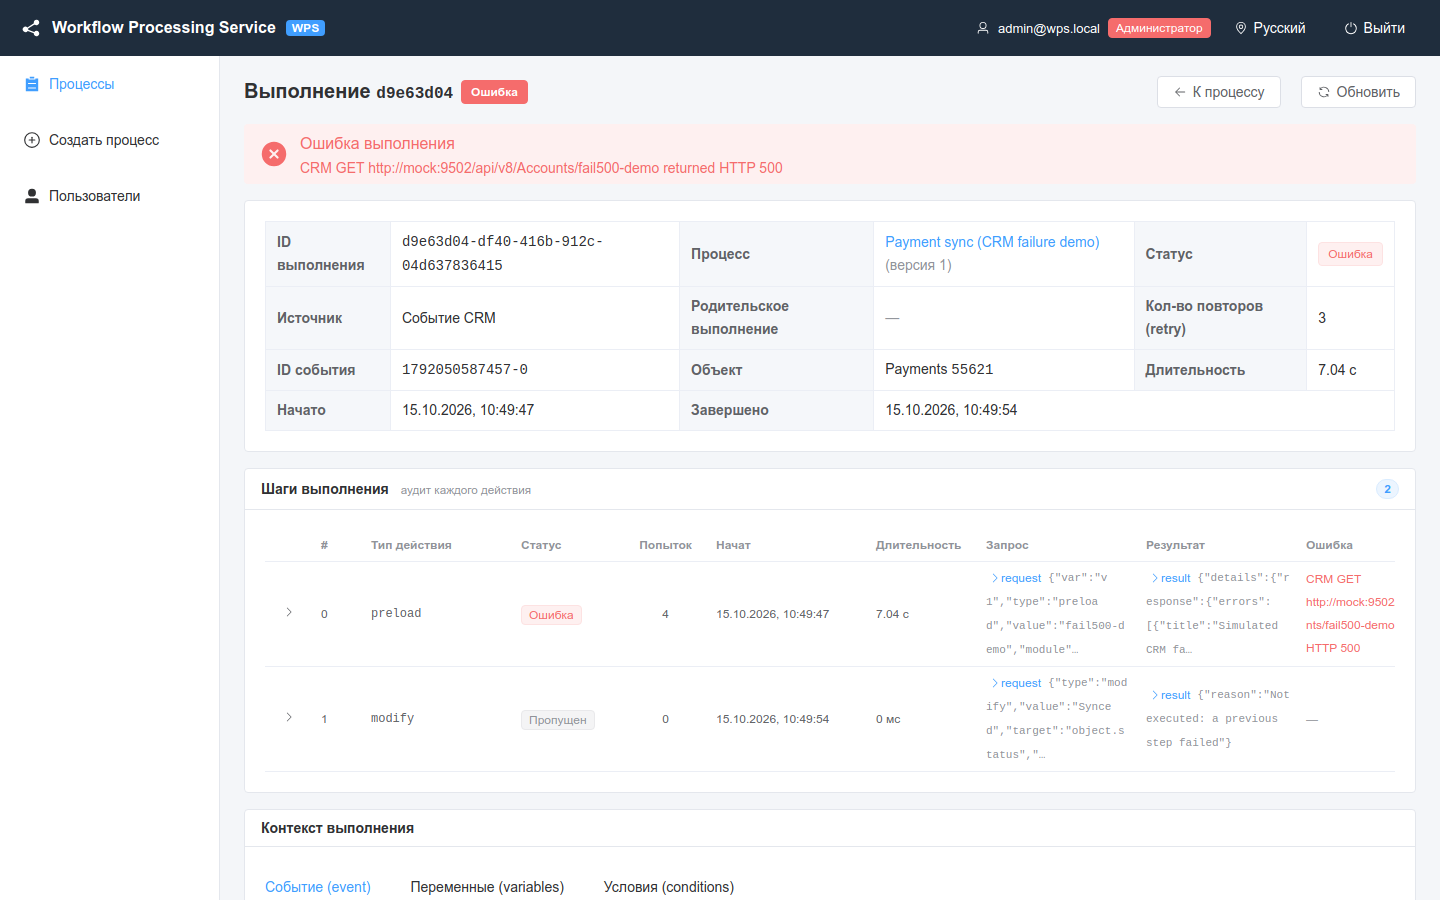This screenshot has width=1440, height=900.
Task: Click the CRM GET error text in preload row
Action: [x=1350, y=613]
